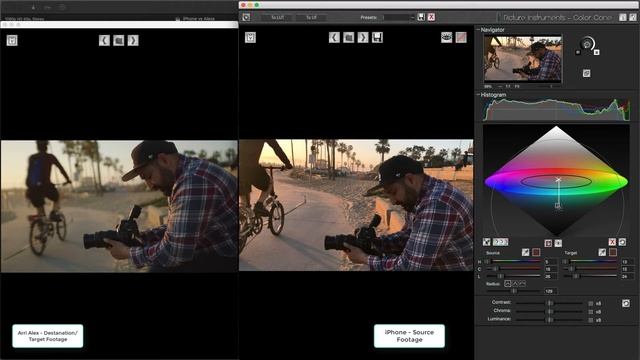The width and height of the screenshot is (640, 360).
Task: Open the help question mark icon
Action: point(633,17)
